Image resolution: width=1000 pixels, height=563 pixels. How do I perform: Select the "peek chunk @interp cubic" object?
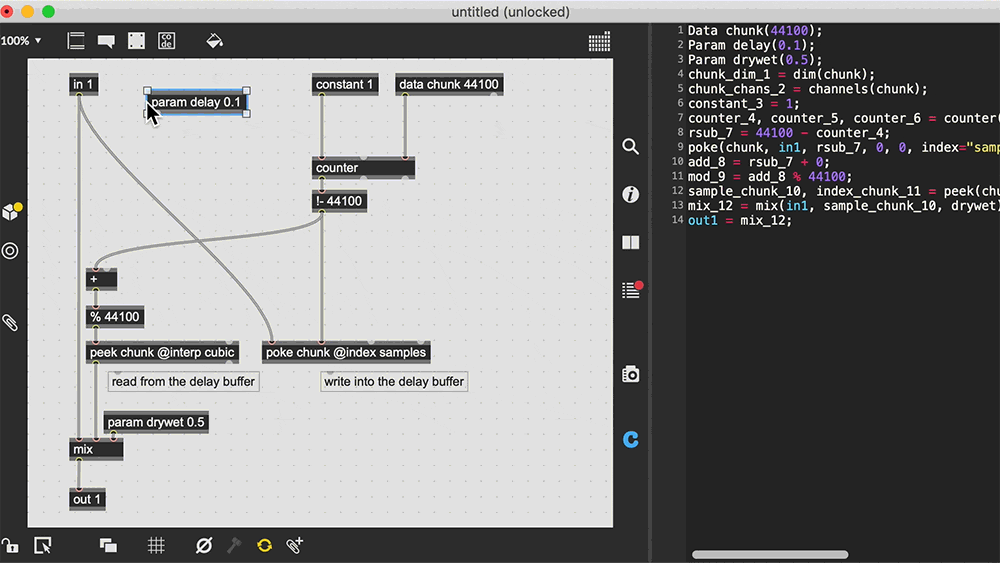click(162, 352)
